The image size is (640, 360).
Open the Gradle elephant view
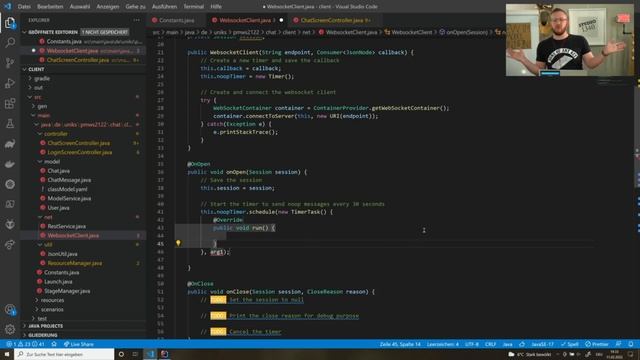[x=10, y=144]
